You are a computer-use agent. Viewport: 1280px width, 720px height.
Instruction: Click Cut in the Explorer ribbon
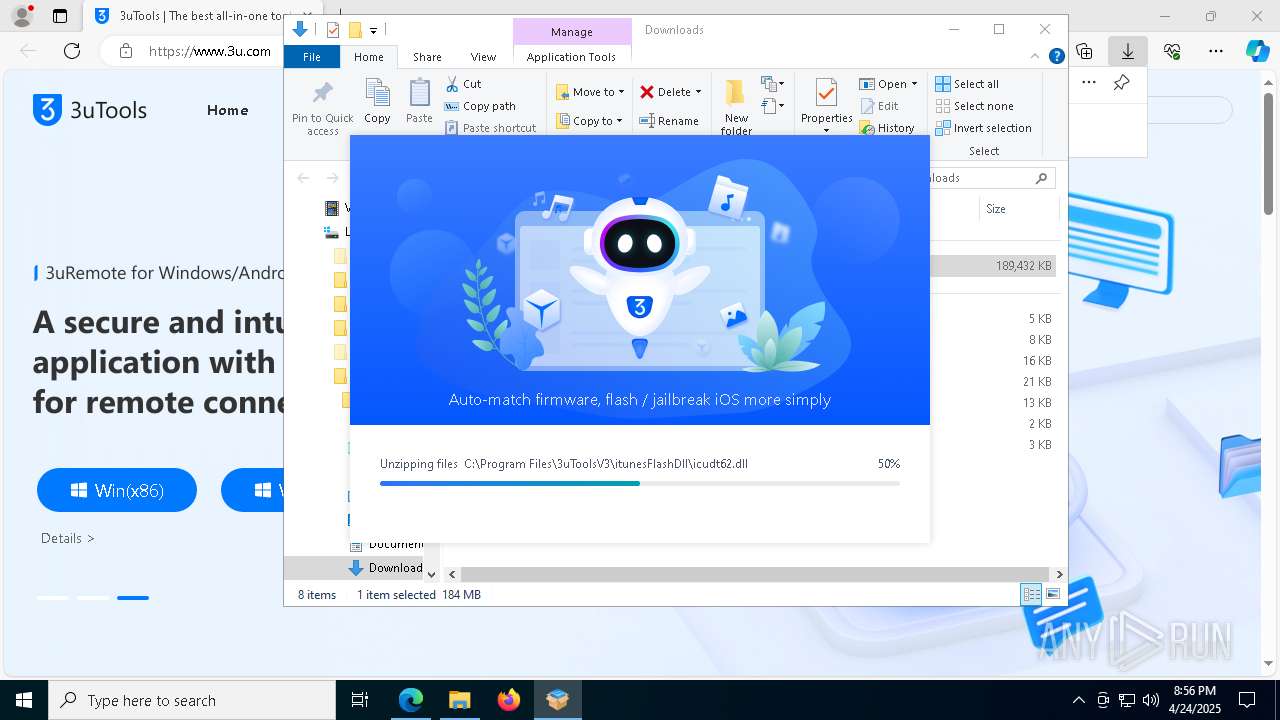pyautogui.click(x=464, y=84)
